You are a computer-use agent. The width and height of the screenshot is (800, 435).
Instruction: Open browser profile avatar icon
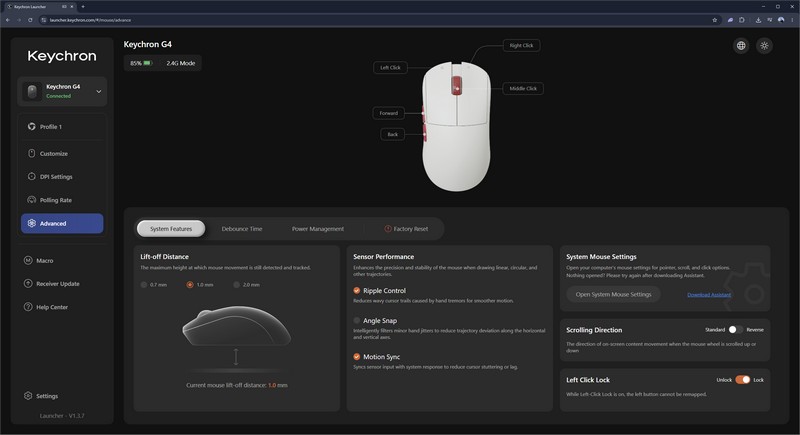(x=781, y=20)
